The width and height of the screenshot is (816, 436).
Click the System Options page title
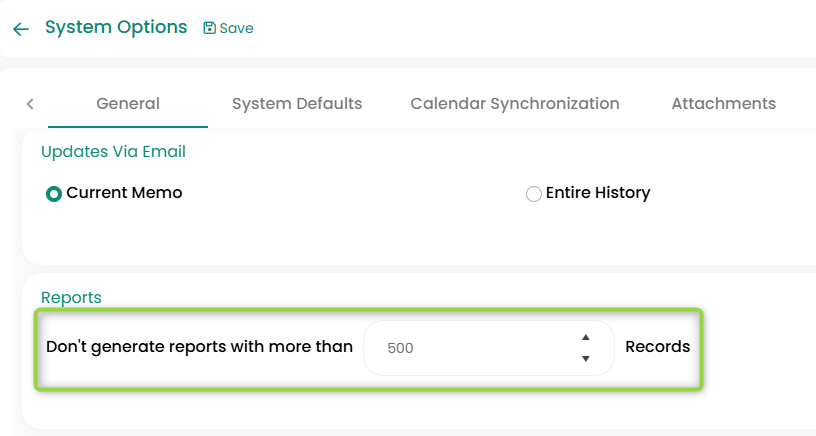pyautogui.click(x=116, y=27)
